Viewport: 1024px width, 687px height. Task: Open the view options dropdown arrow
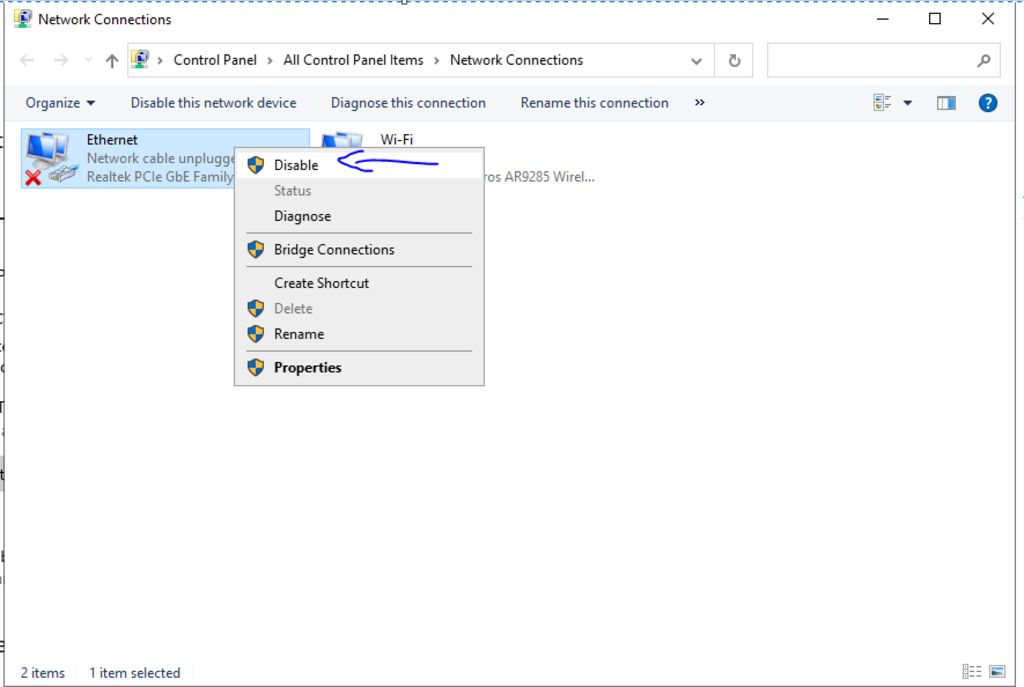908,103
